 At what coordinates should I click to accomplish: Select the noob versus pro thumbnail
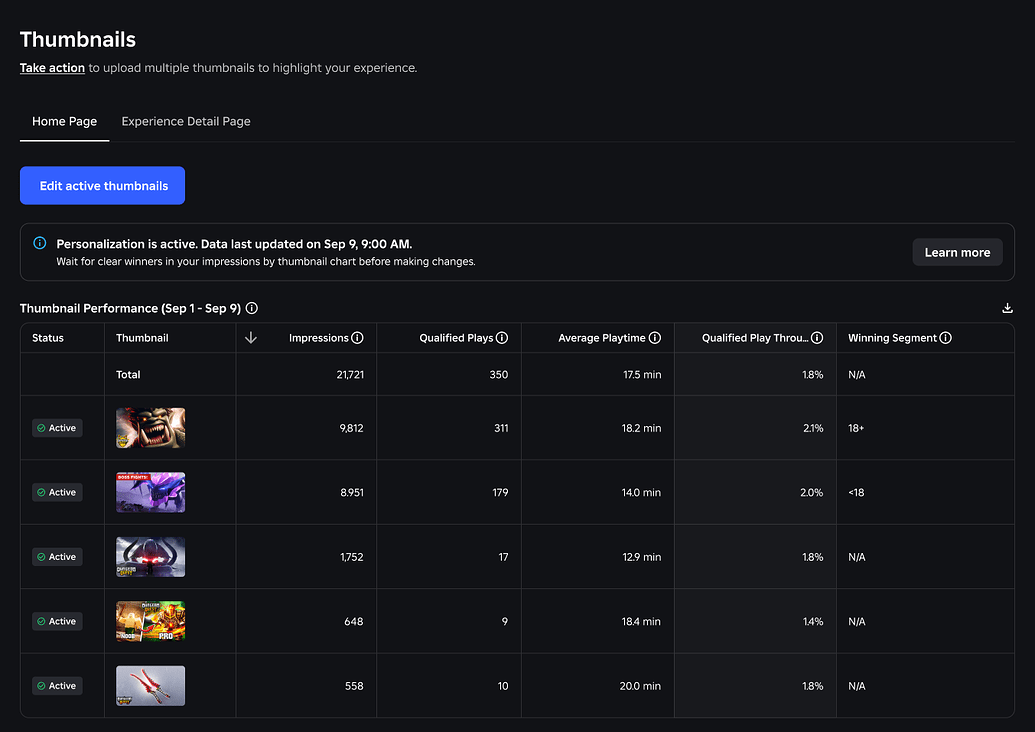point(150,621)
